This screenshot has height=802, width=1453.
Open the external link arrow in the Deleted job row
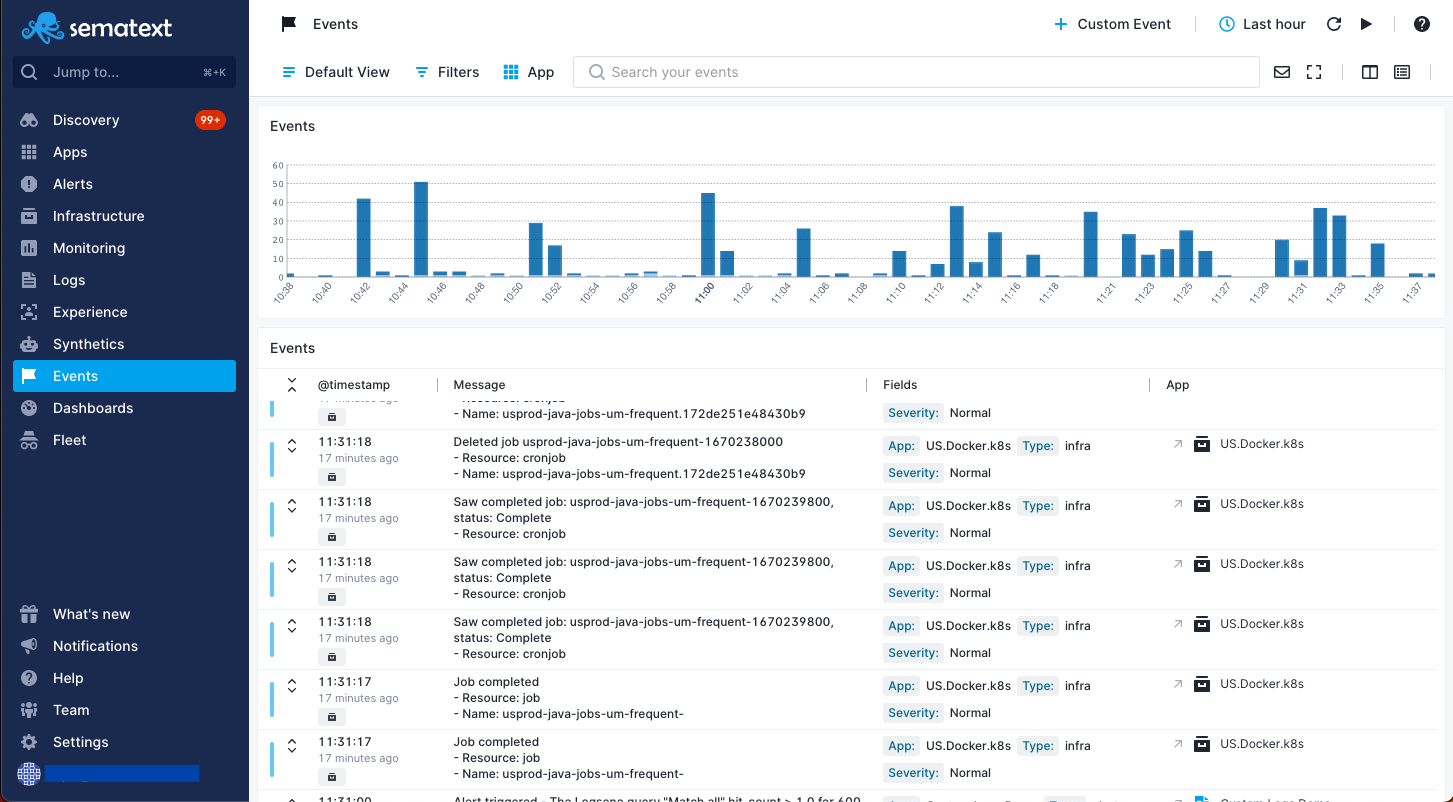point(1178,444)
